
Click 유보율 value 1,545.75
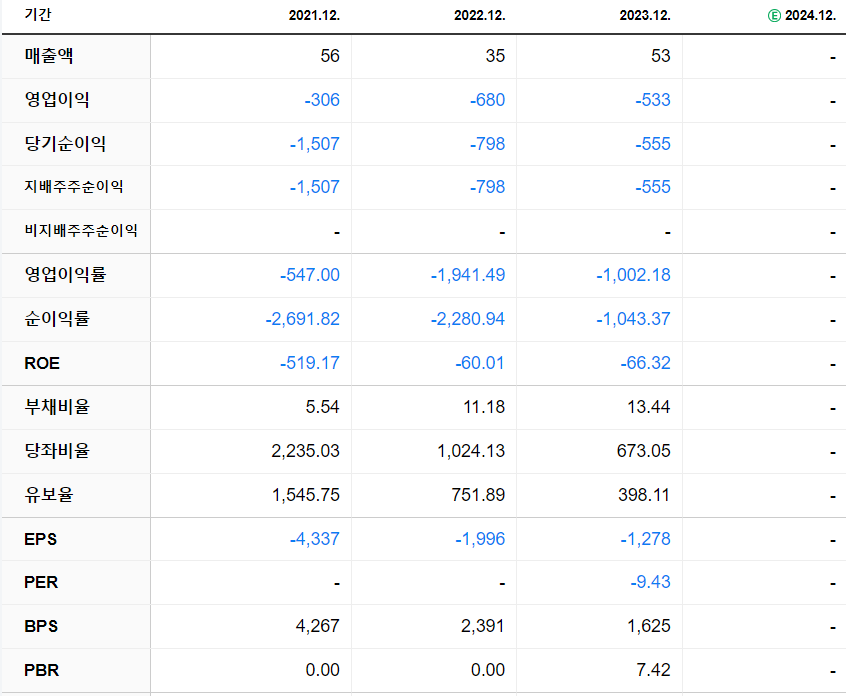306,495
